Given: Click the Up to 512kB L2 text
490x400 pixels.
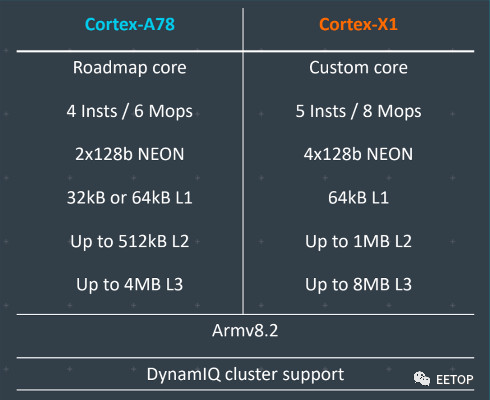Looking at the screenshot, I should tap(130, 241).
